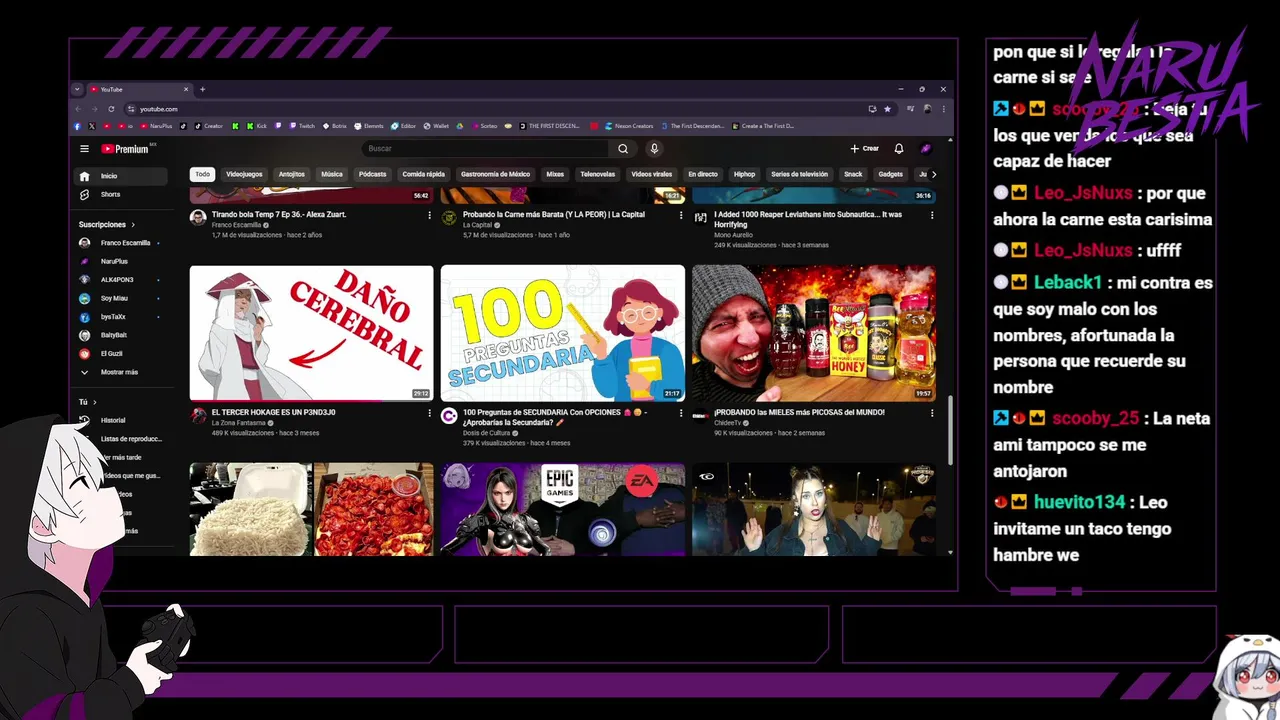Open NaruPlus bookmark in bookmarks bar
1280x720 pixels.
click(156, 126)
